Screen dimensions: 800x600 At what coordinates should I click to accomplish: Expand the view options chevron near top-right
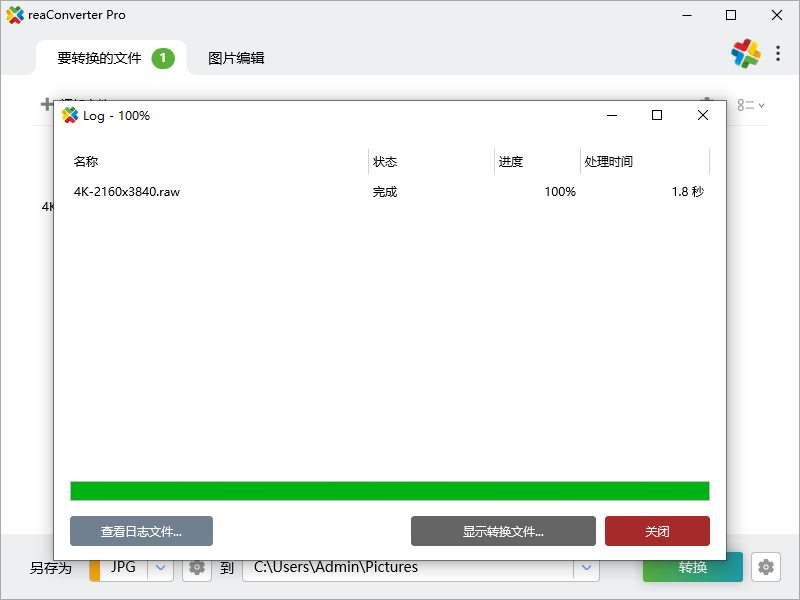[763, 105]
